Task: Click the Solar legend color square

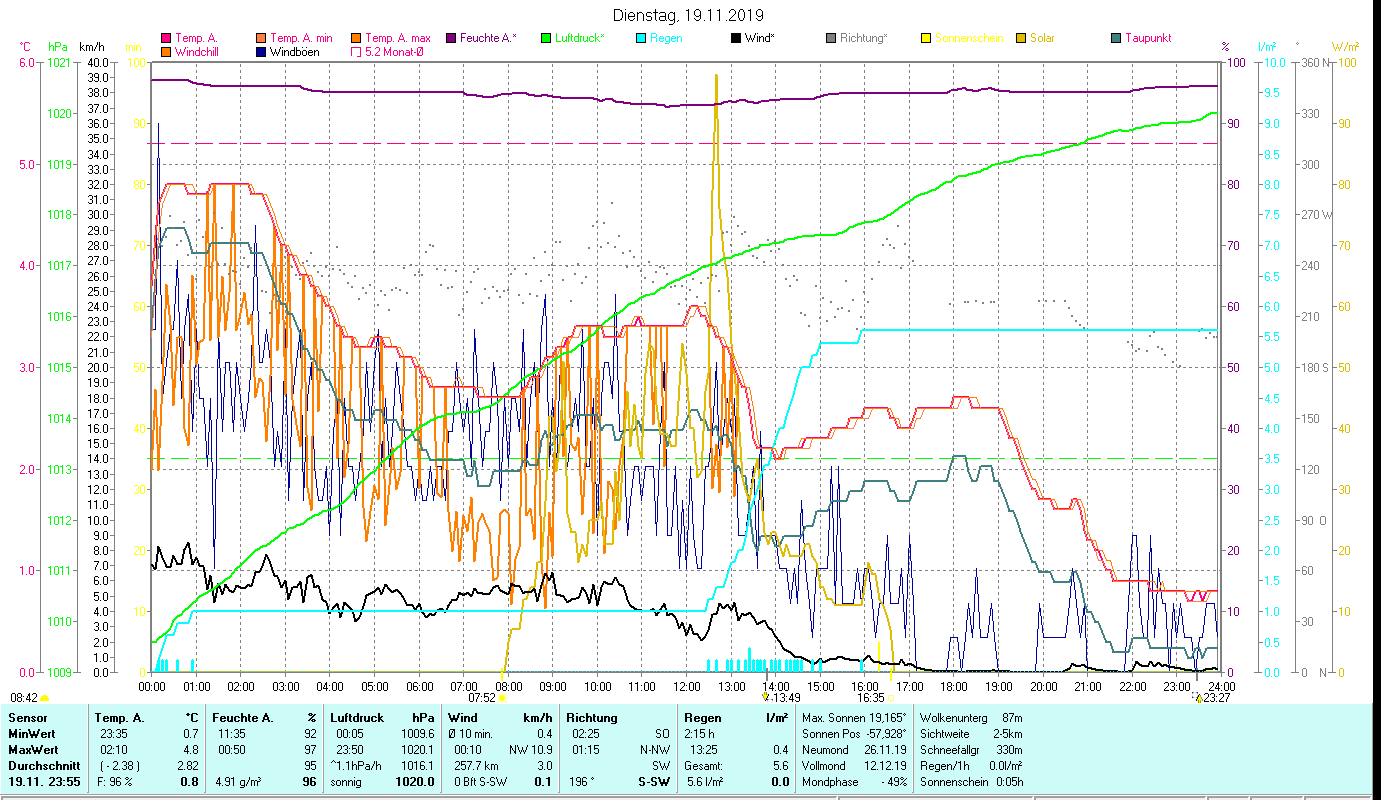Action: coord(1021,39)
